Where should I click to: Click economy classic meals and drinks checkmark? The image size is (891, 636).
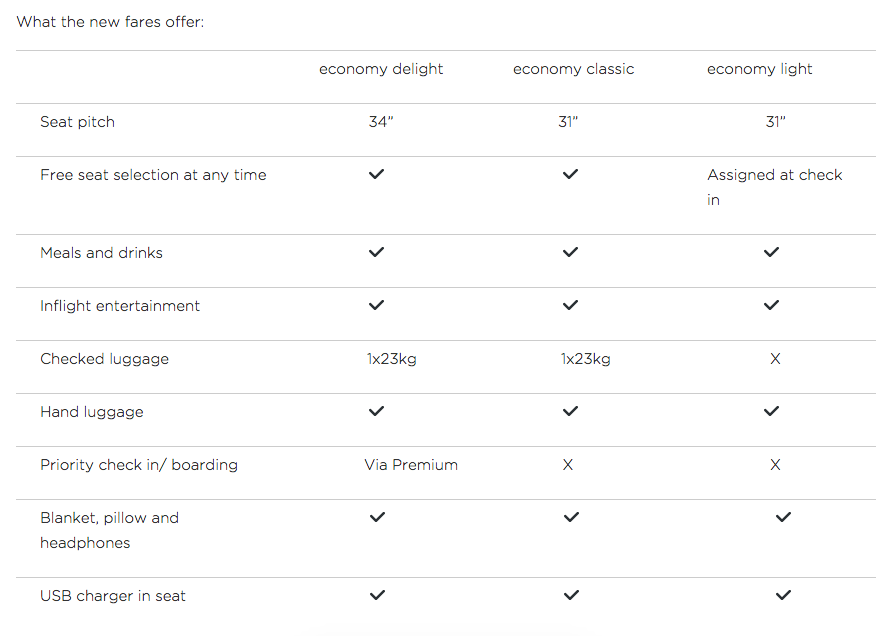click(570, 252)
